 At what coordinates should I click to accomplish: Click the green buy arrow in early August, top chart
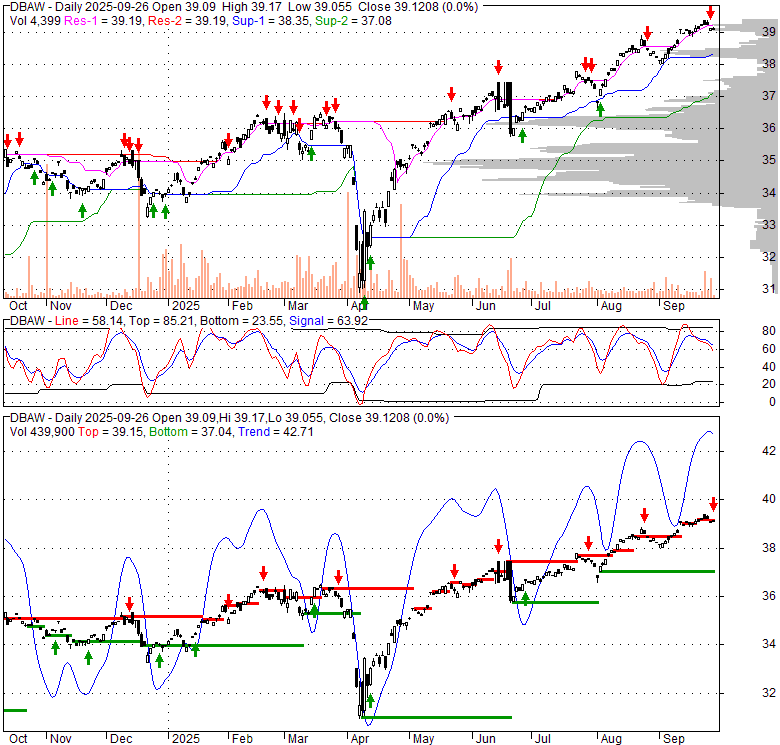click(600, 110)
